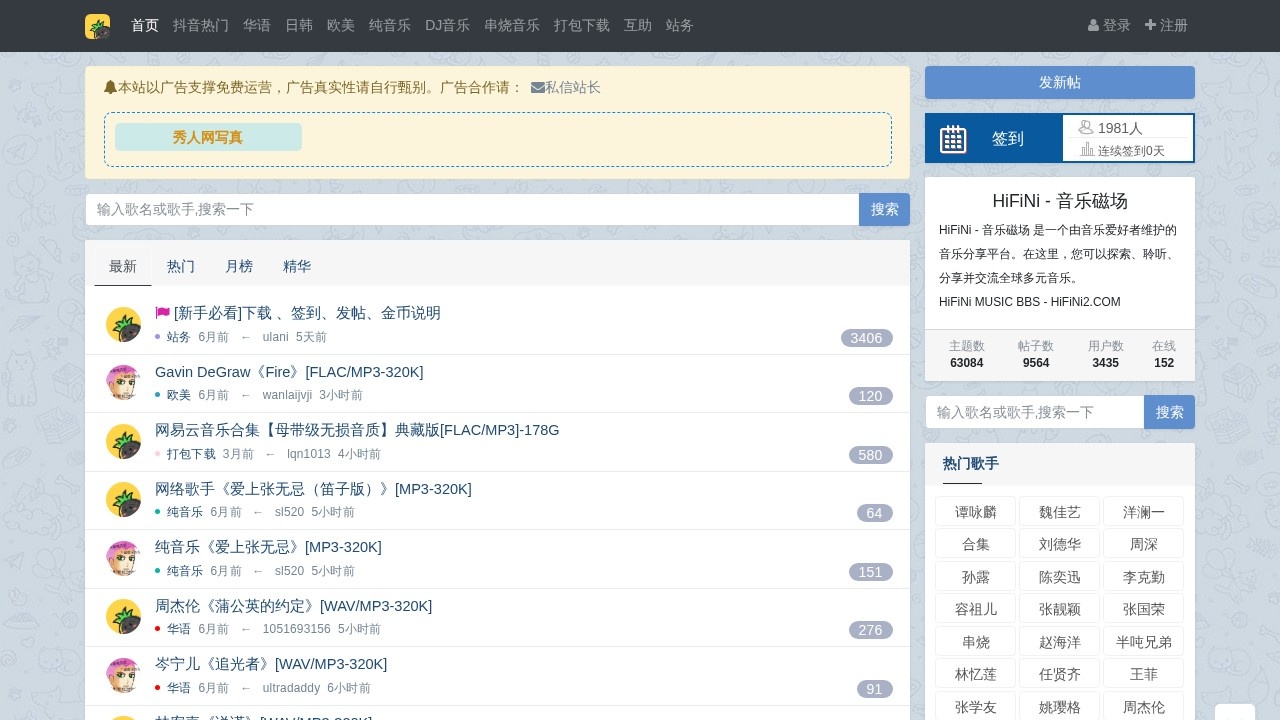Viewport: 1280px width, 720px height.
Task: Open 华语 section in navigation bar
Action: click(x=257, y=26)
